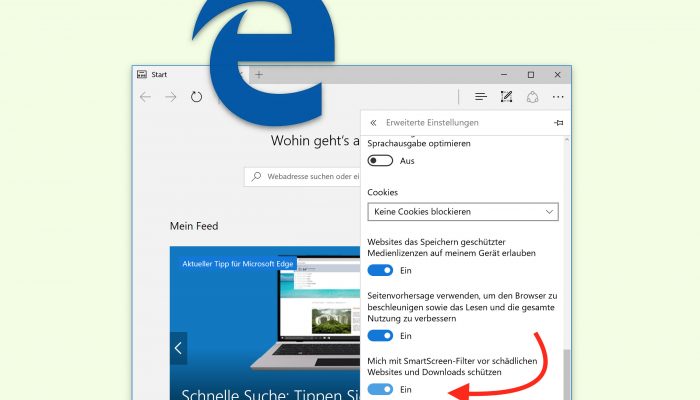Minimize the Edge window

click(x=504, y=75)
